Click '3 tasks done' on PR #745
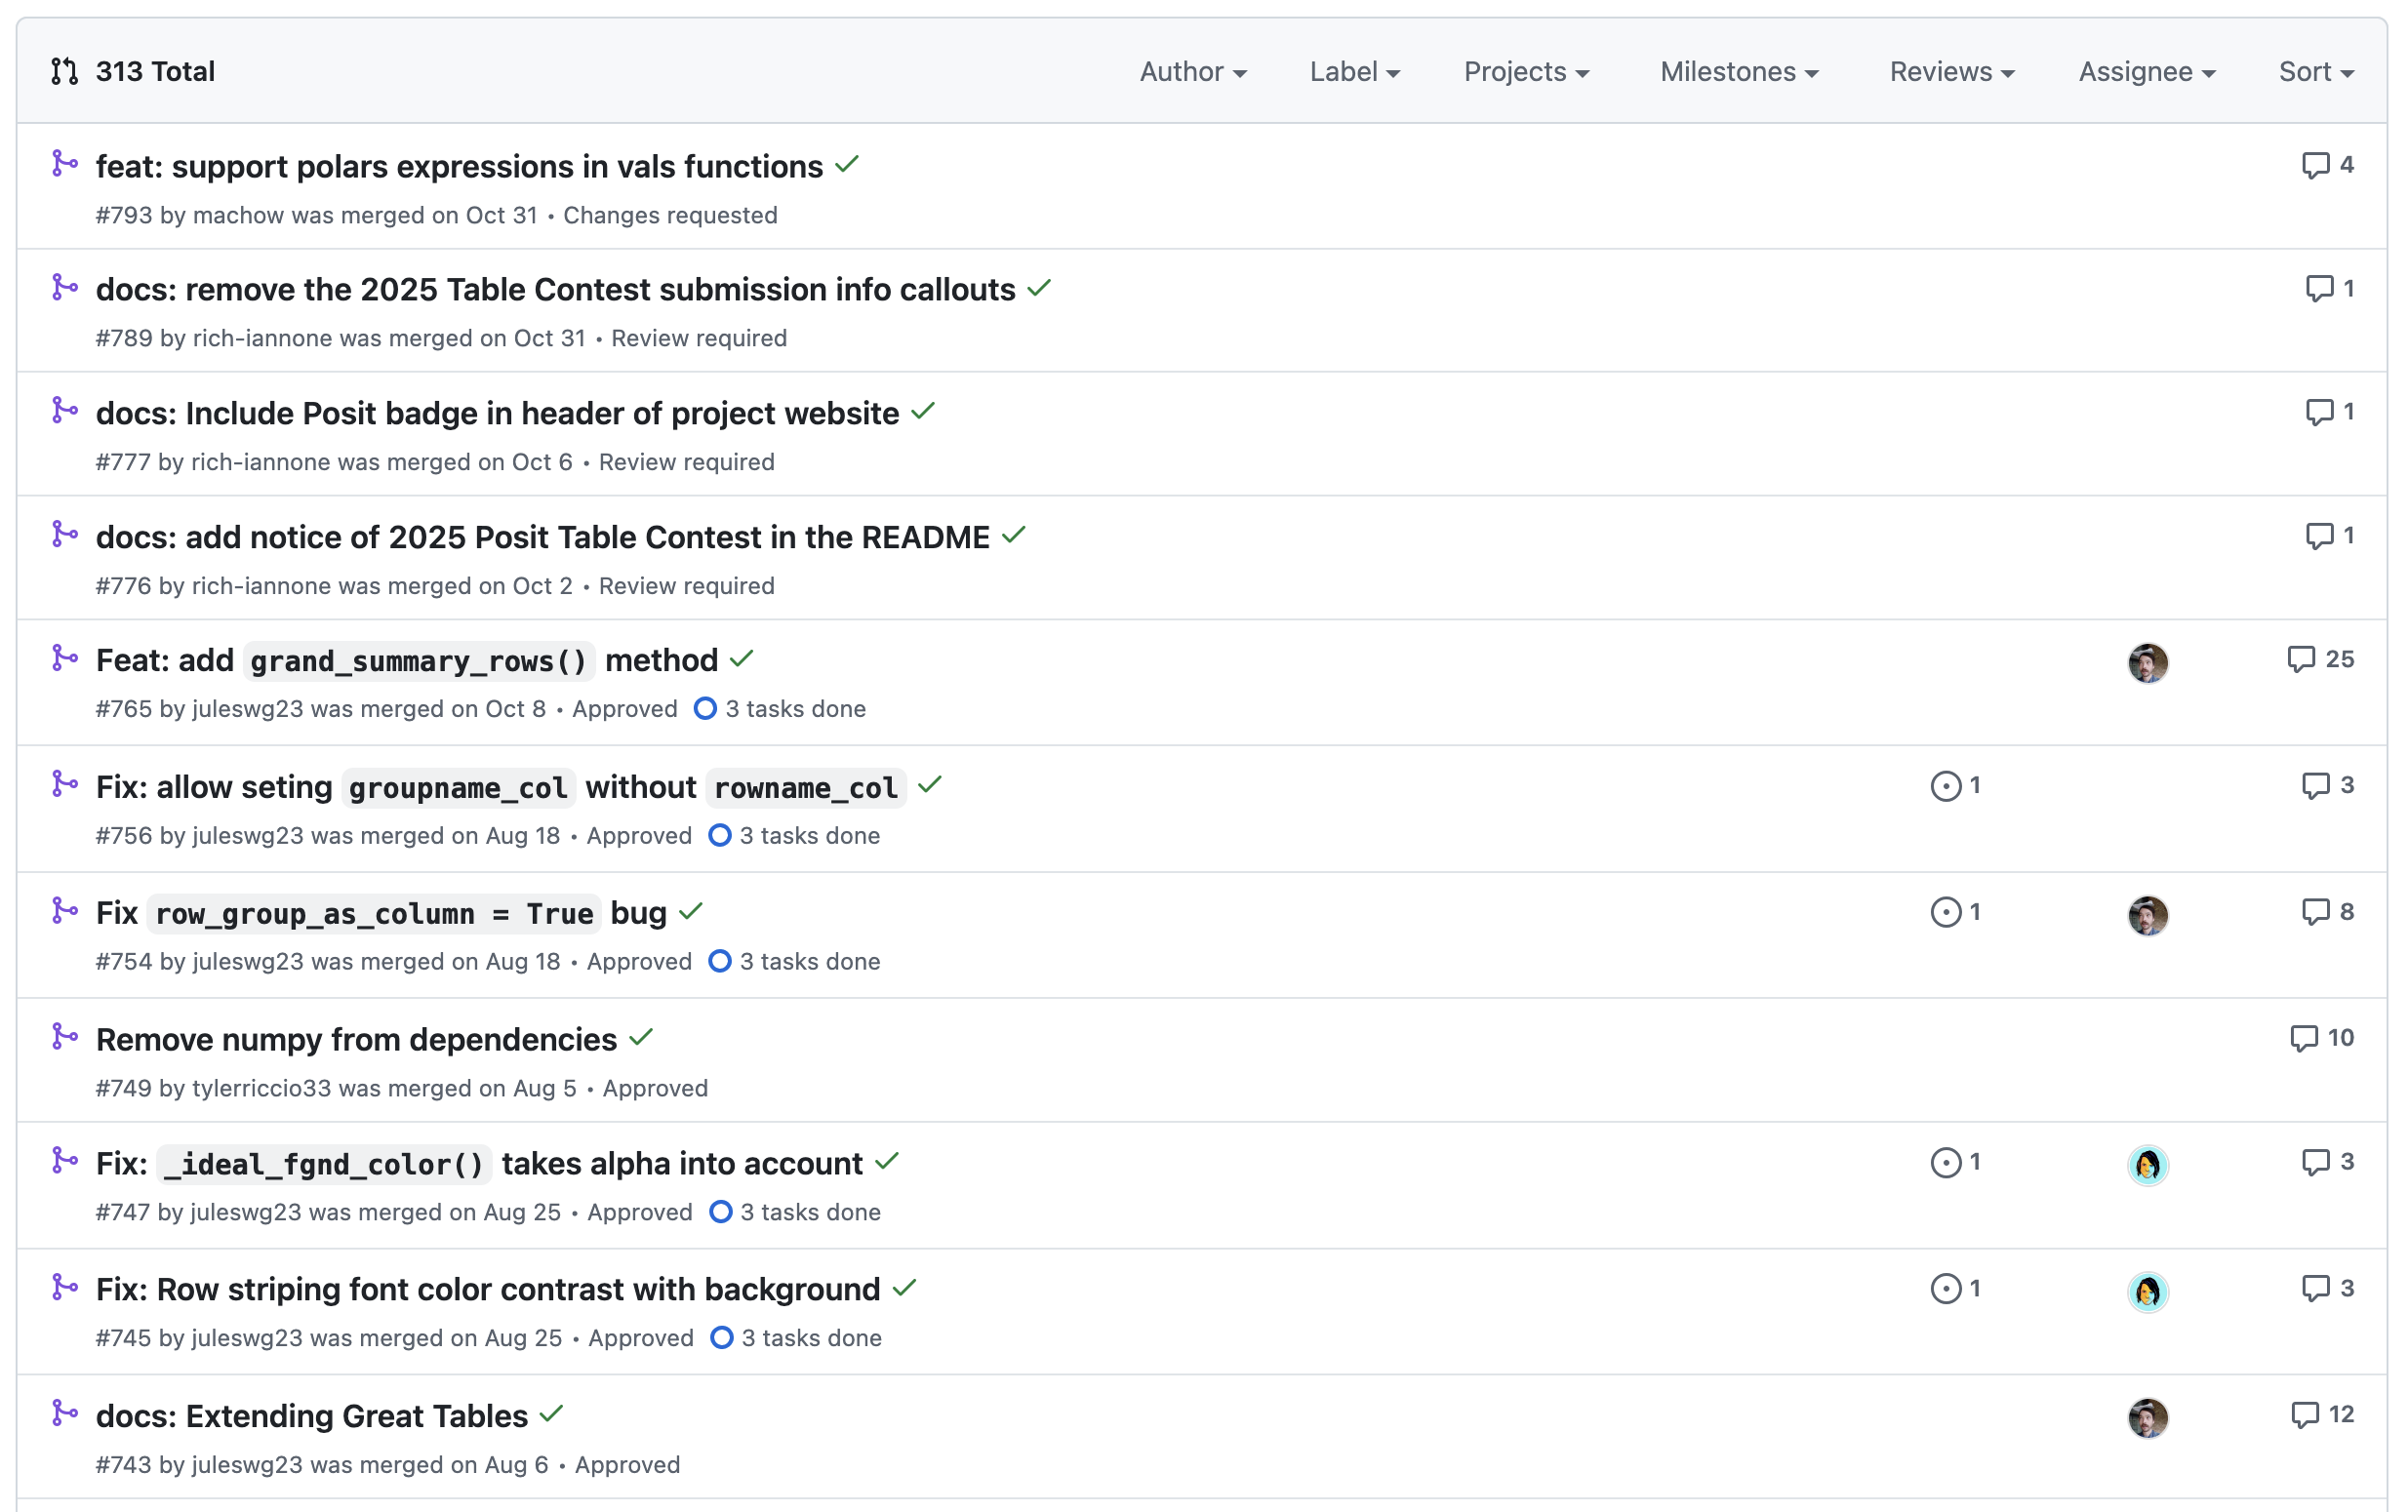The height and width of the screenshot is (1512, 2408). tap(811, 1338)
